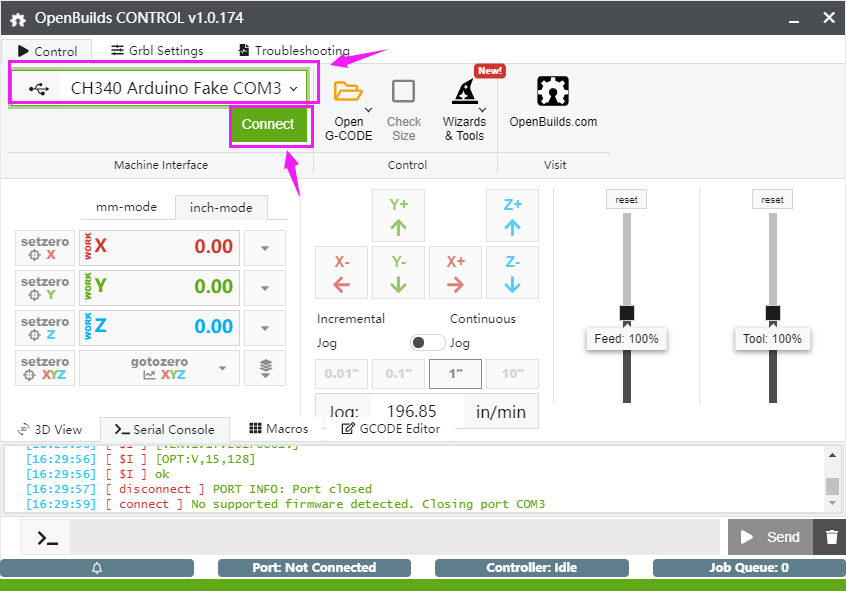Click the Feed 100% slider handle

coord(626,313)
